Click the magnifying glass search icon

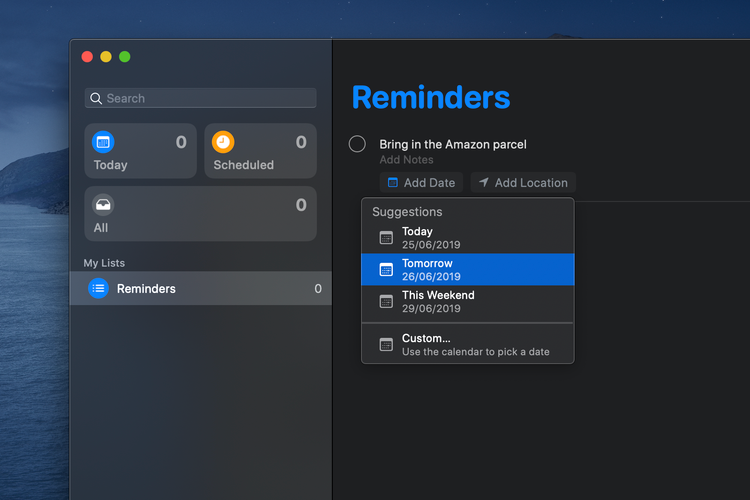[x=96, y=98]
